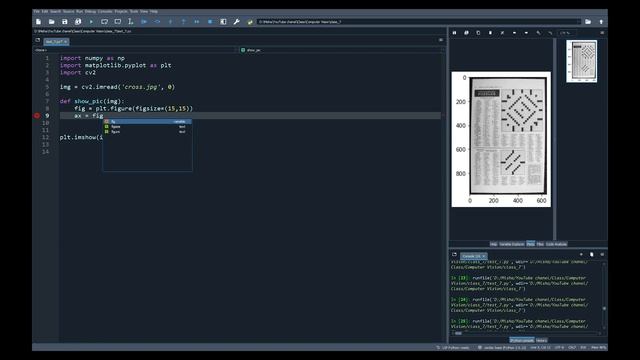The image size is (640, 360).
Task: Browse working directory folder icon
Action: coord(588,22)
